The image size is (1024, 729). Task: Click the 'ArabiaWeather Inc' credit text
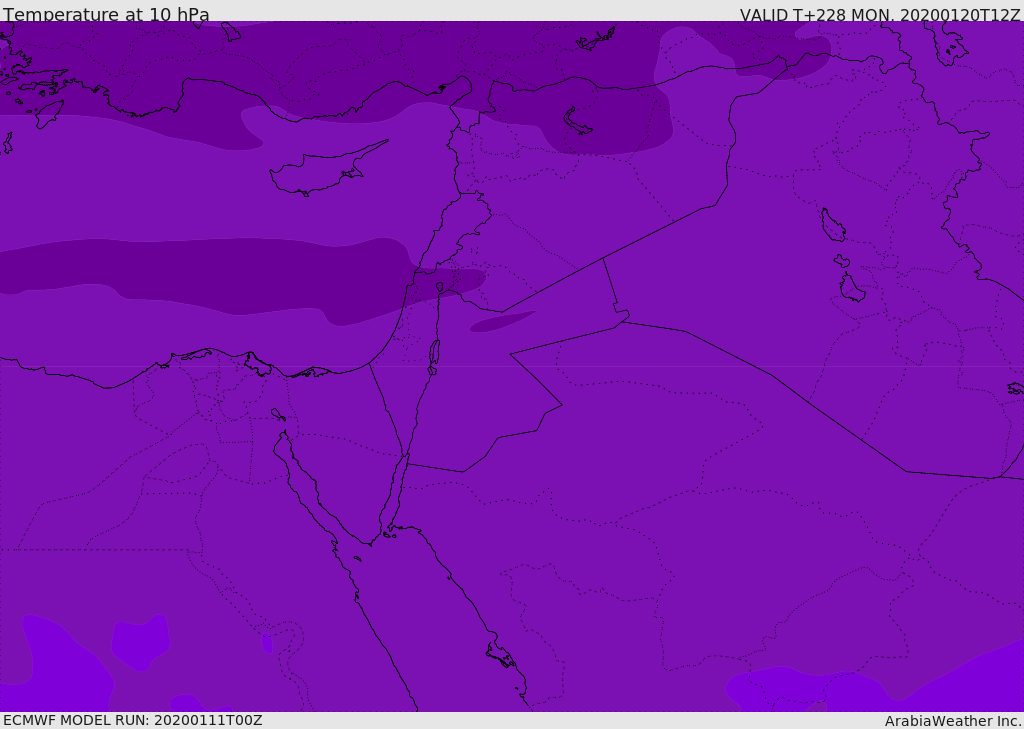pos(952,721)
